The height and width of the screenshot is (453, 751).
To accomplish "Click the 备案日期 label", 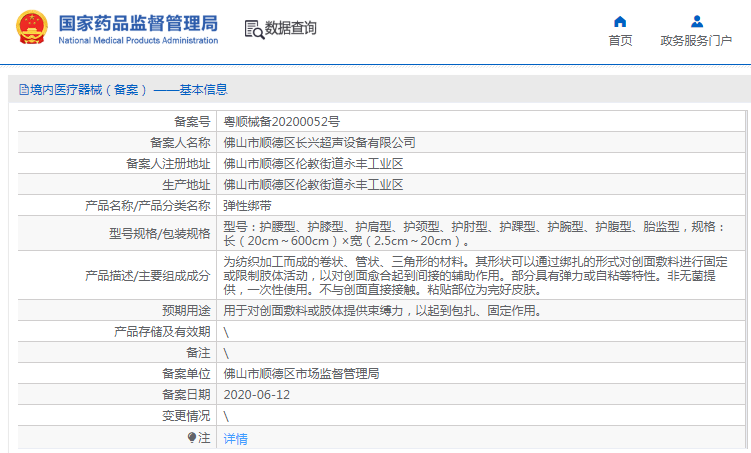I will (x=186, y=395).
